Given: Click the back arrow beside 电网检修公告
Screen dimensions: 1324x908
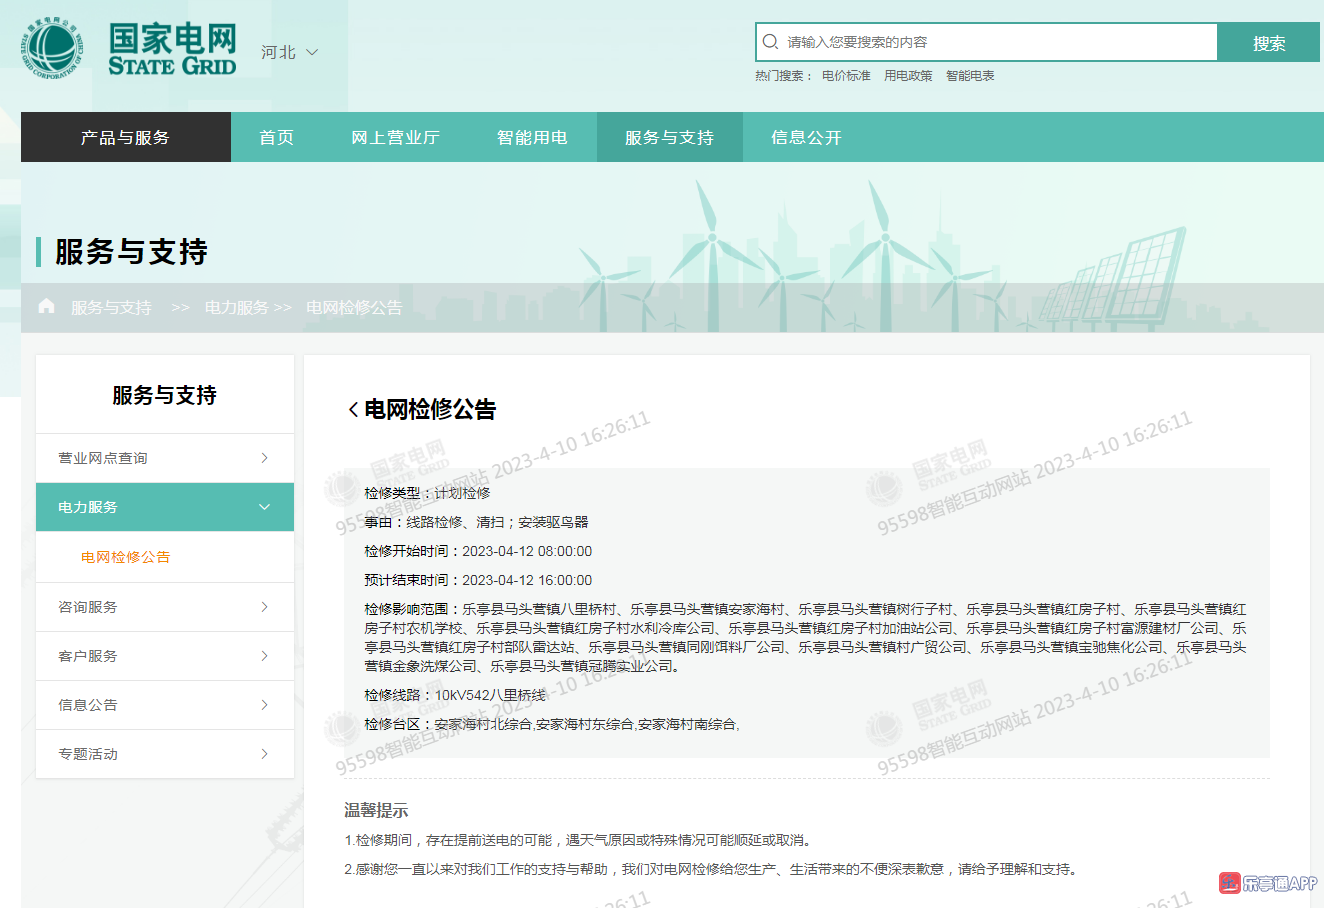Looking at the screenshot, I should [353, 410].
